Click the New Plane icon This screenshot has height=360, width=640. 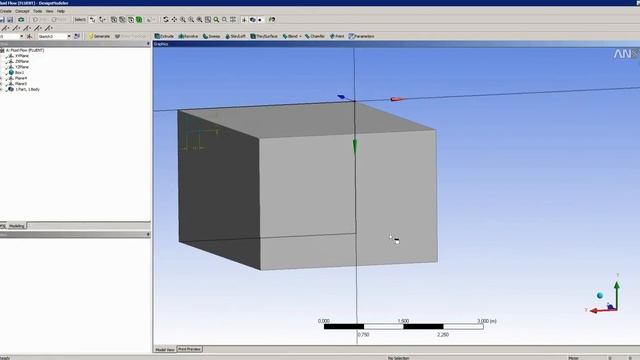point(29,36)
